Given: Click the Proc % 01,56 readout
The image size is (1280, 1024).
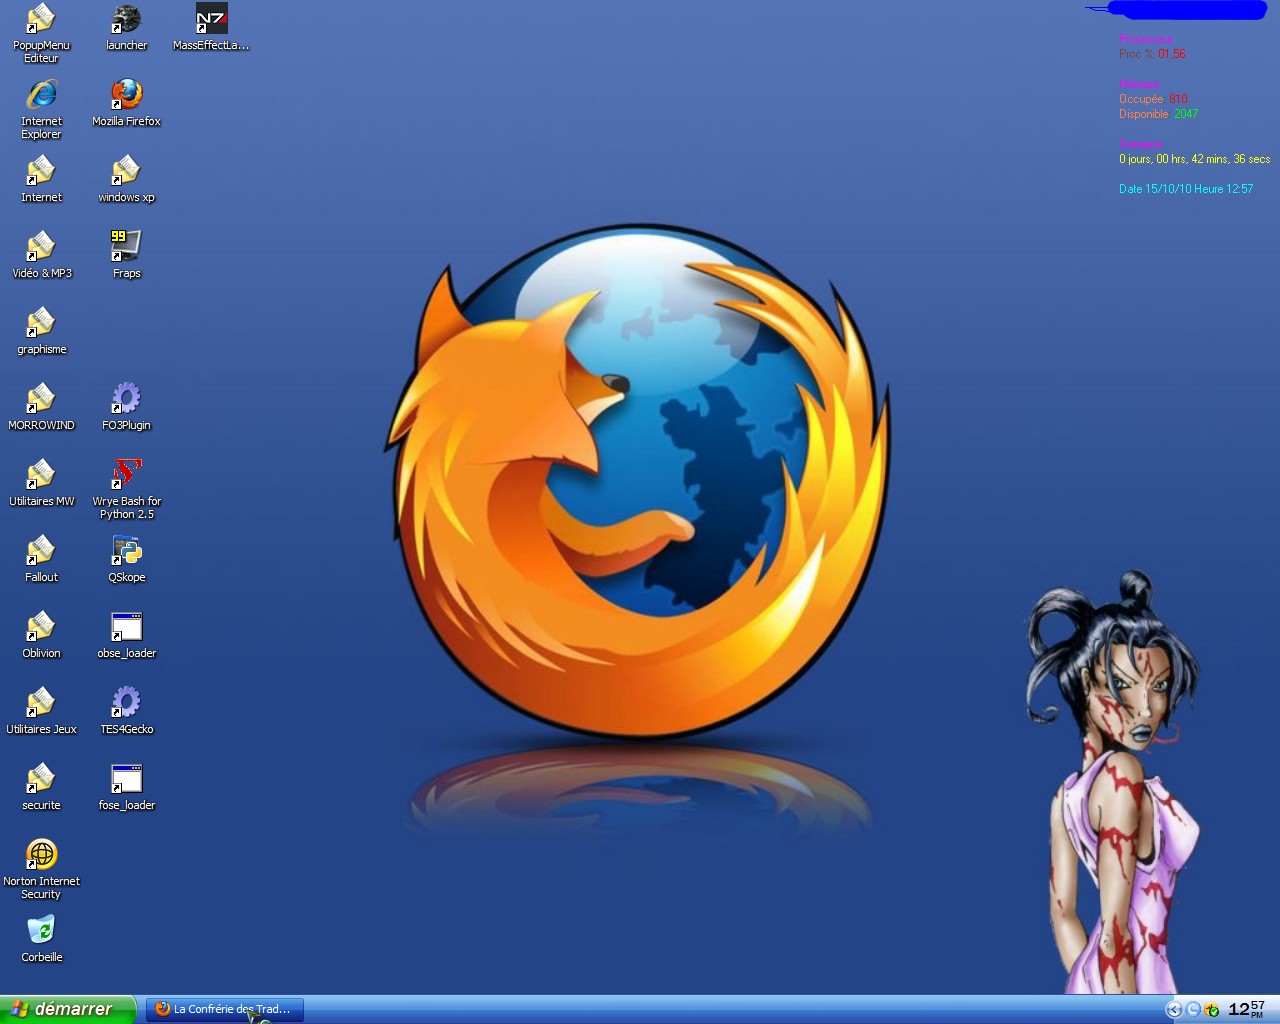Looking at the screenshot, I should 1152,54.
